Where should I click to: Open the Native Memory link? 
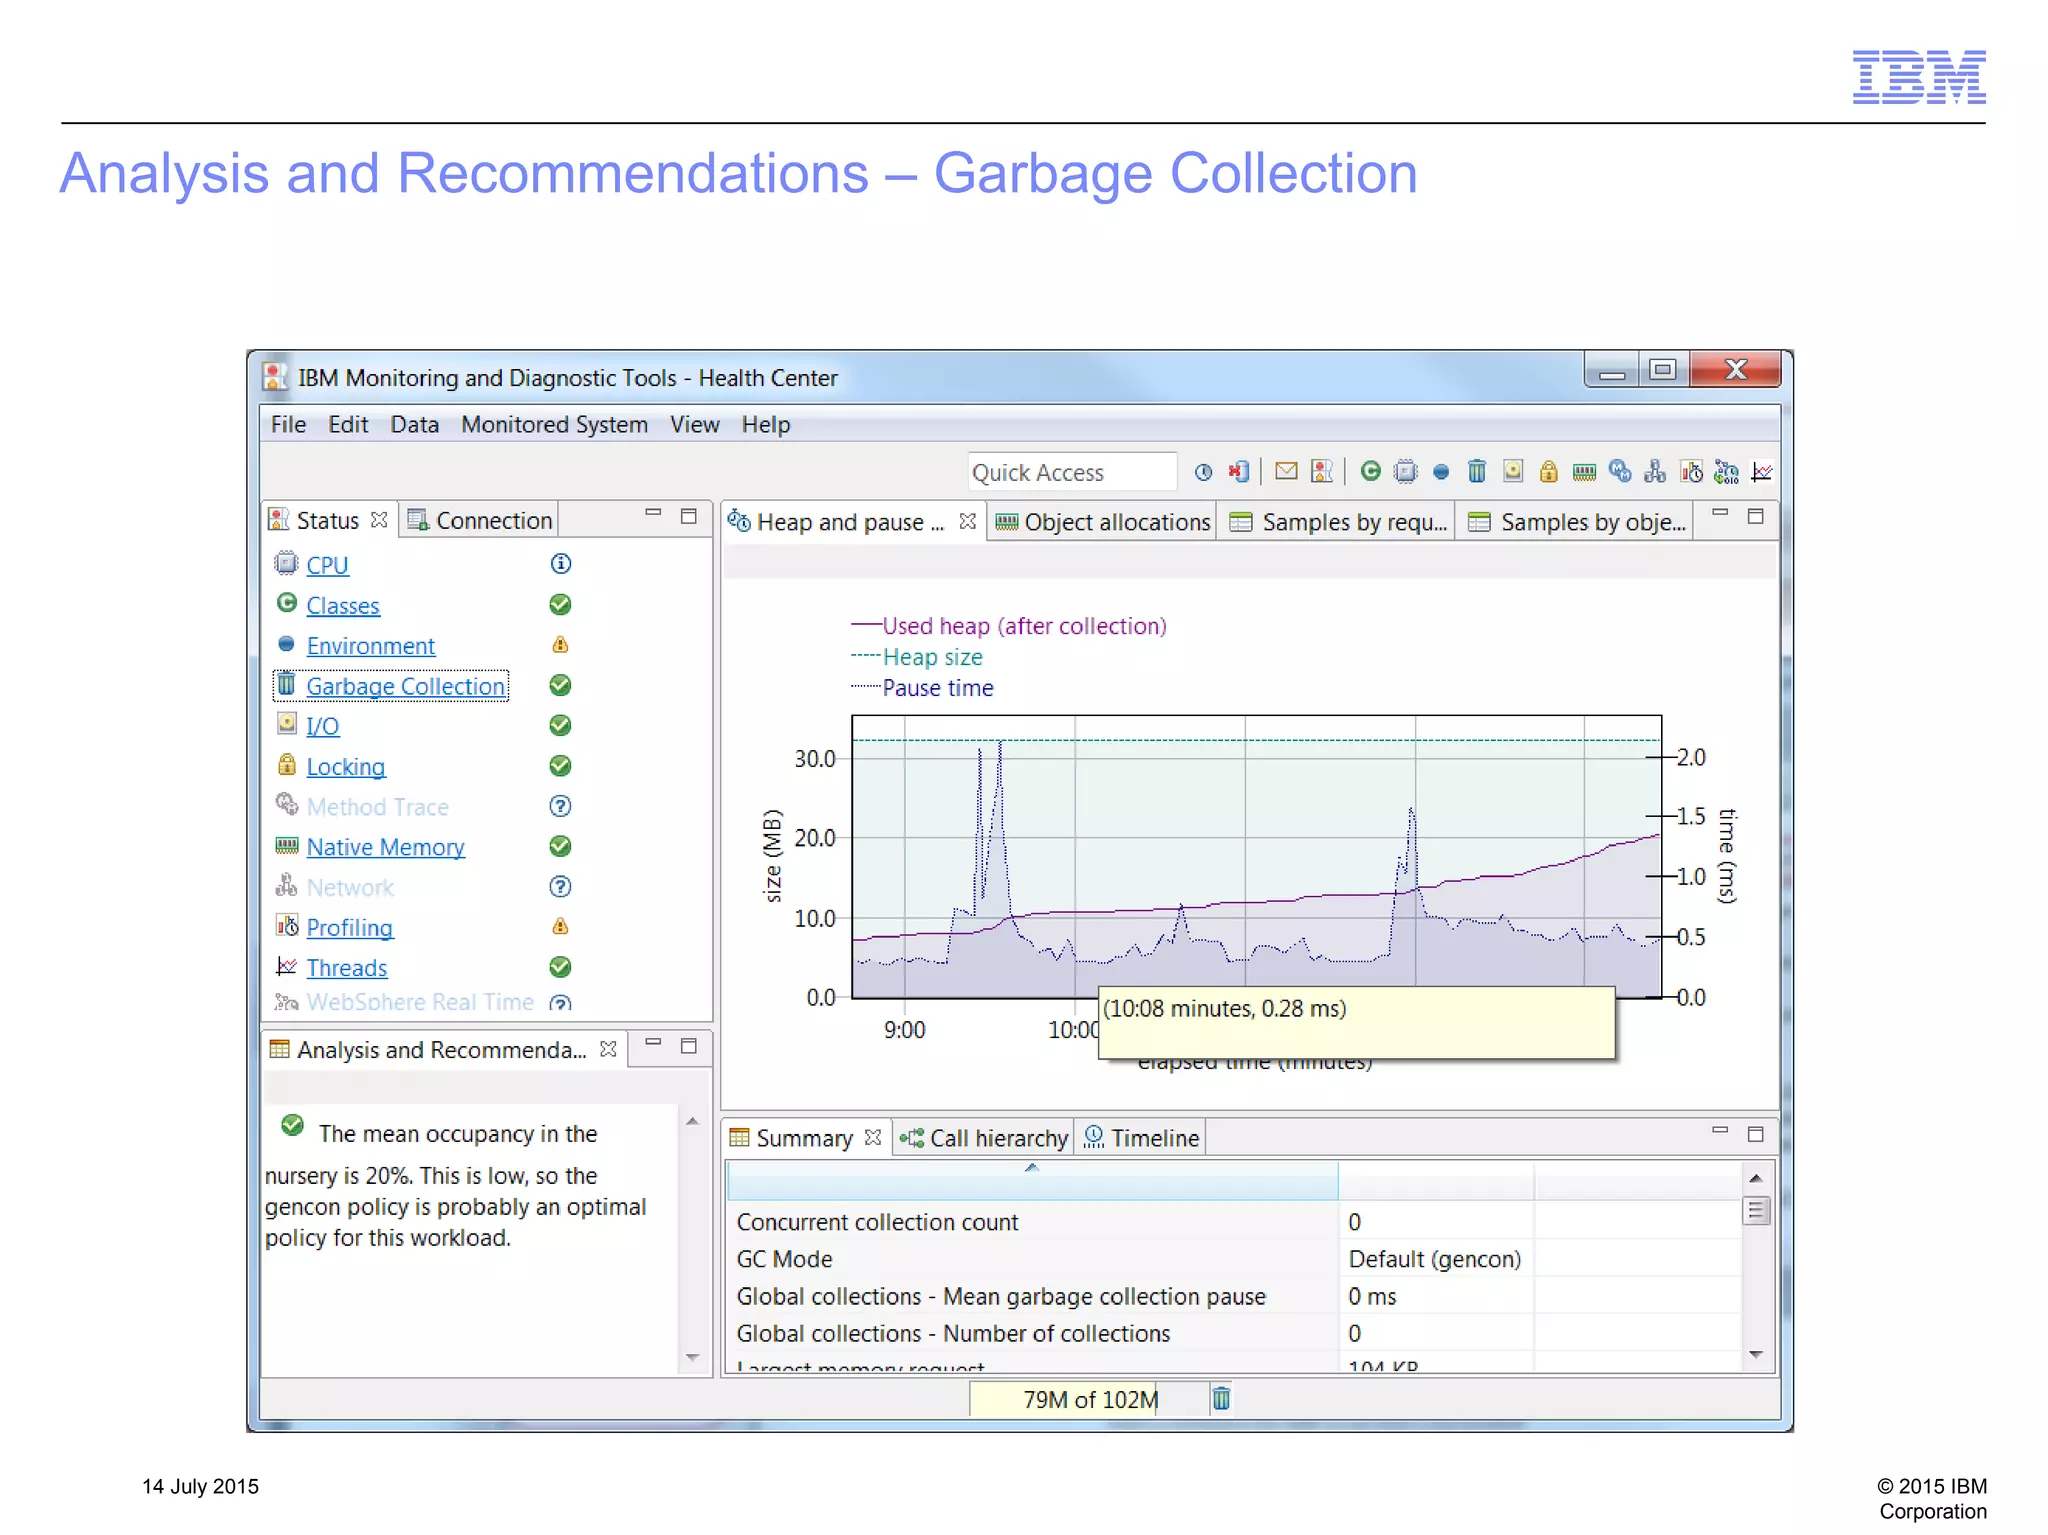pos(386,847)
